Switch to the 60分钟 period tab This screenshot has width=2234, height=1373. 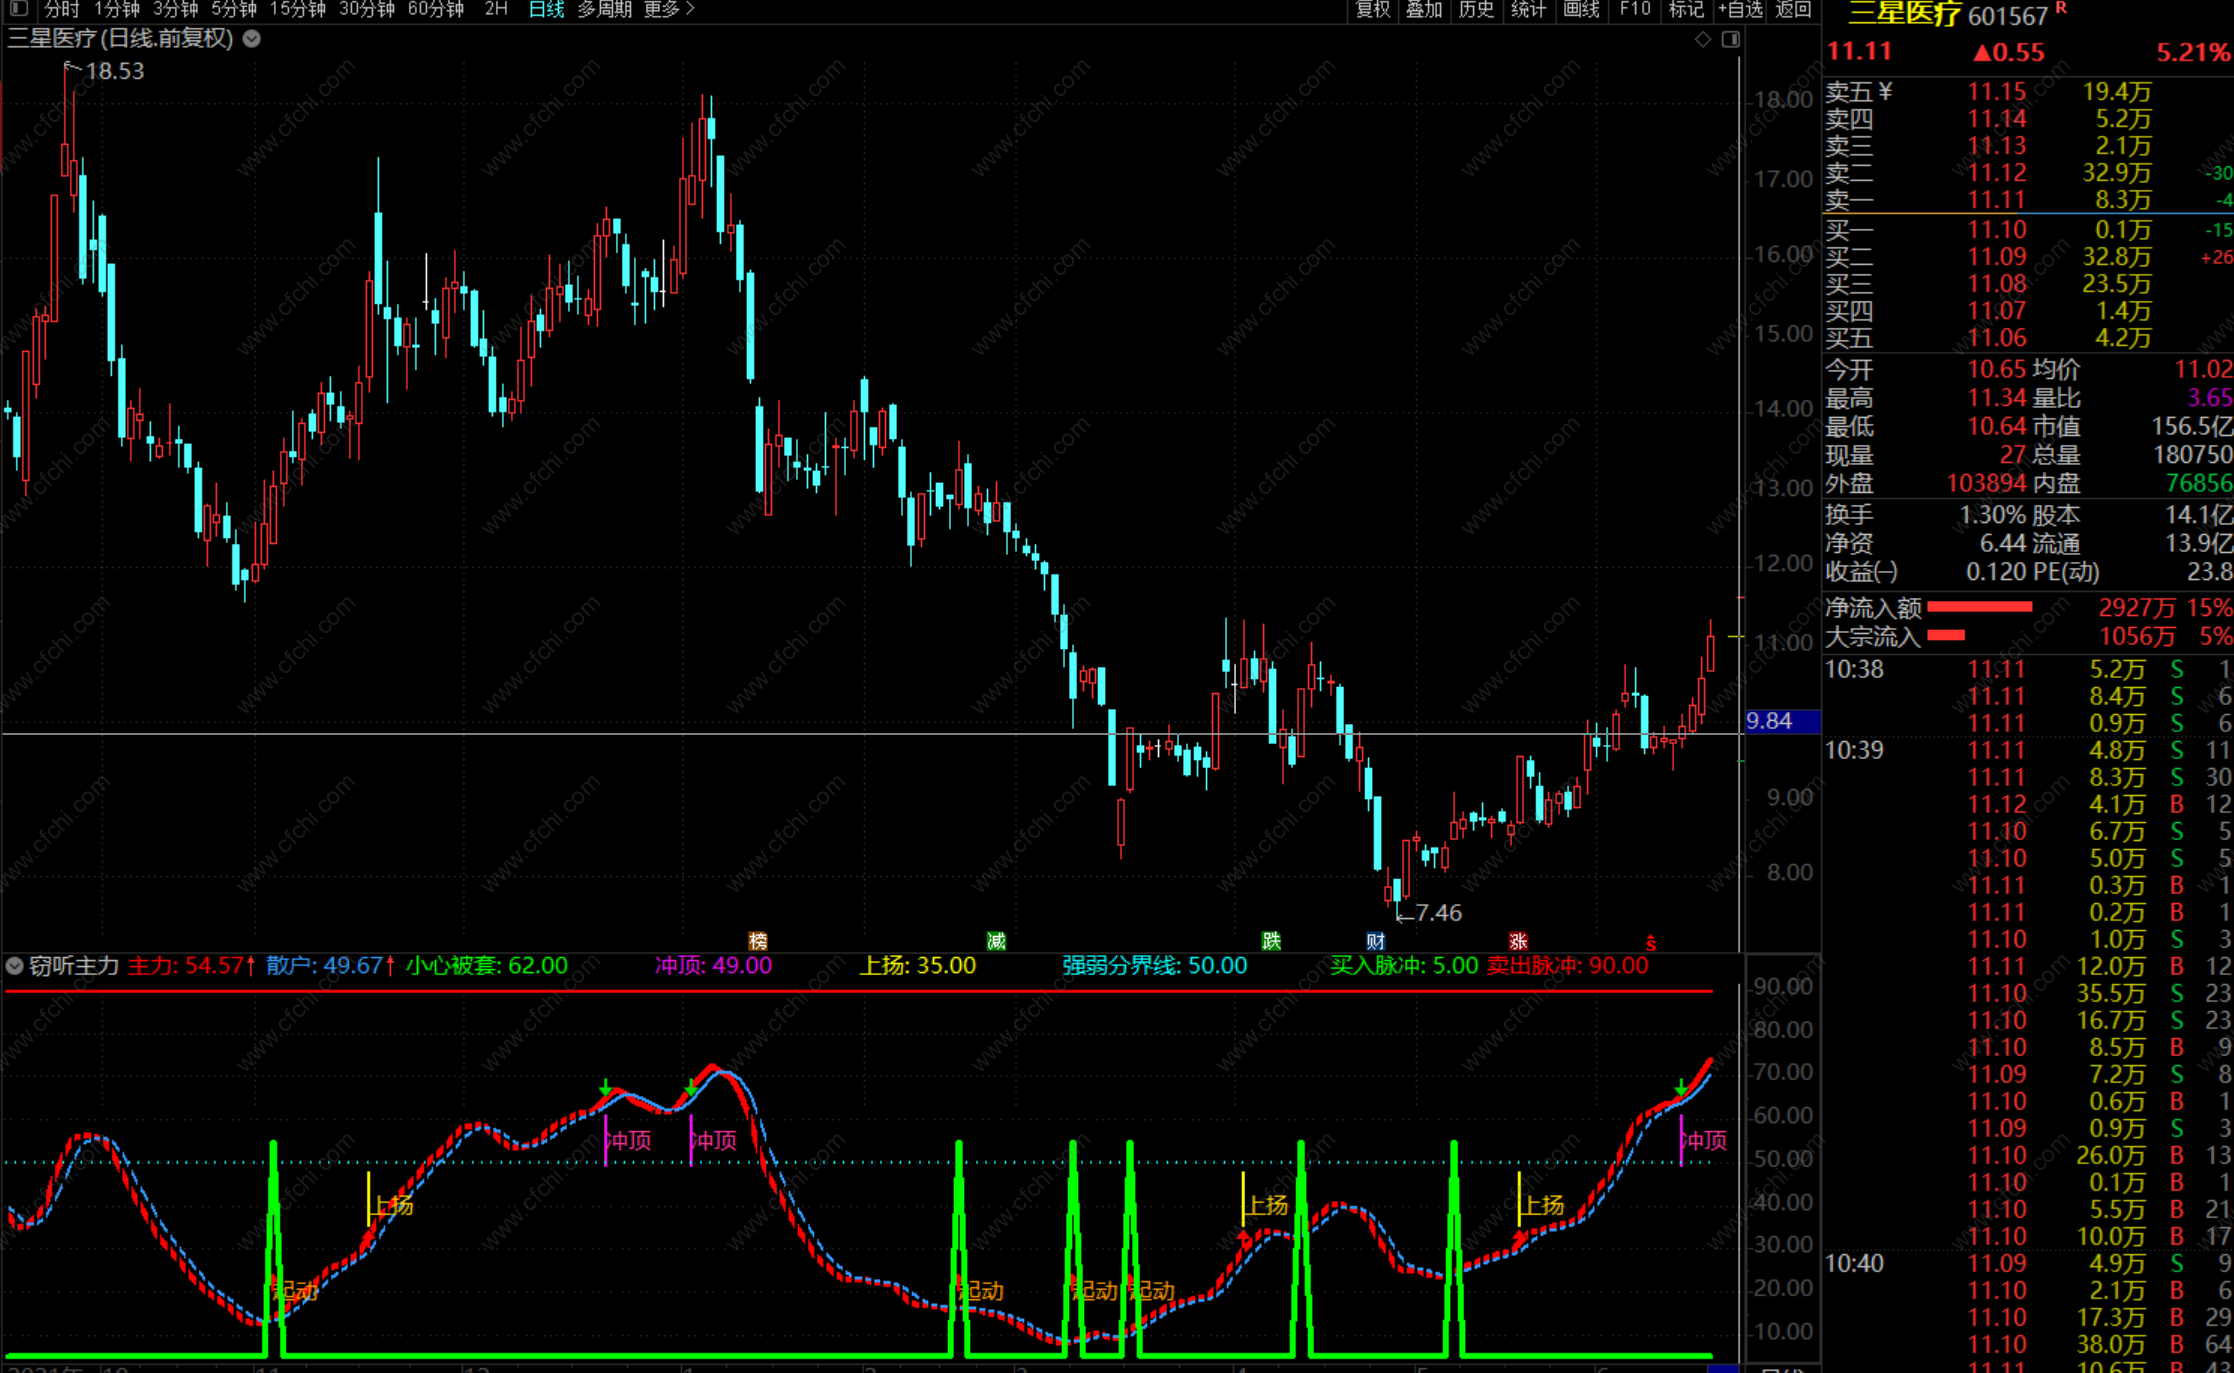point(435,9)
